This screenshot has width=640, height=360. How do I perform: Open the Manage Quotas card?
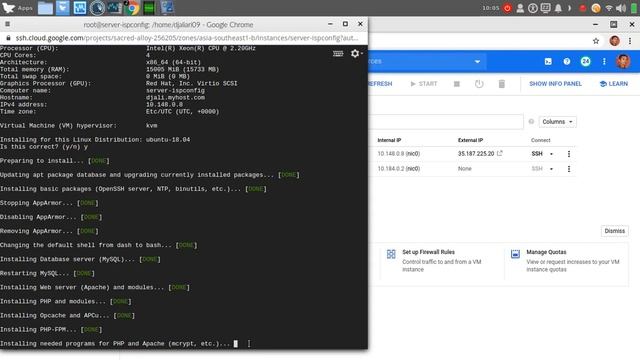(567, 261)
